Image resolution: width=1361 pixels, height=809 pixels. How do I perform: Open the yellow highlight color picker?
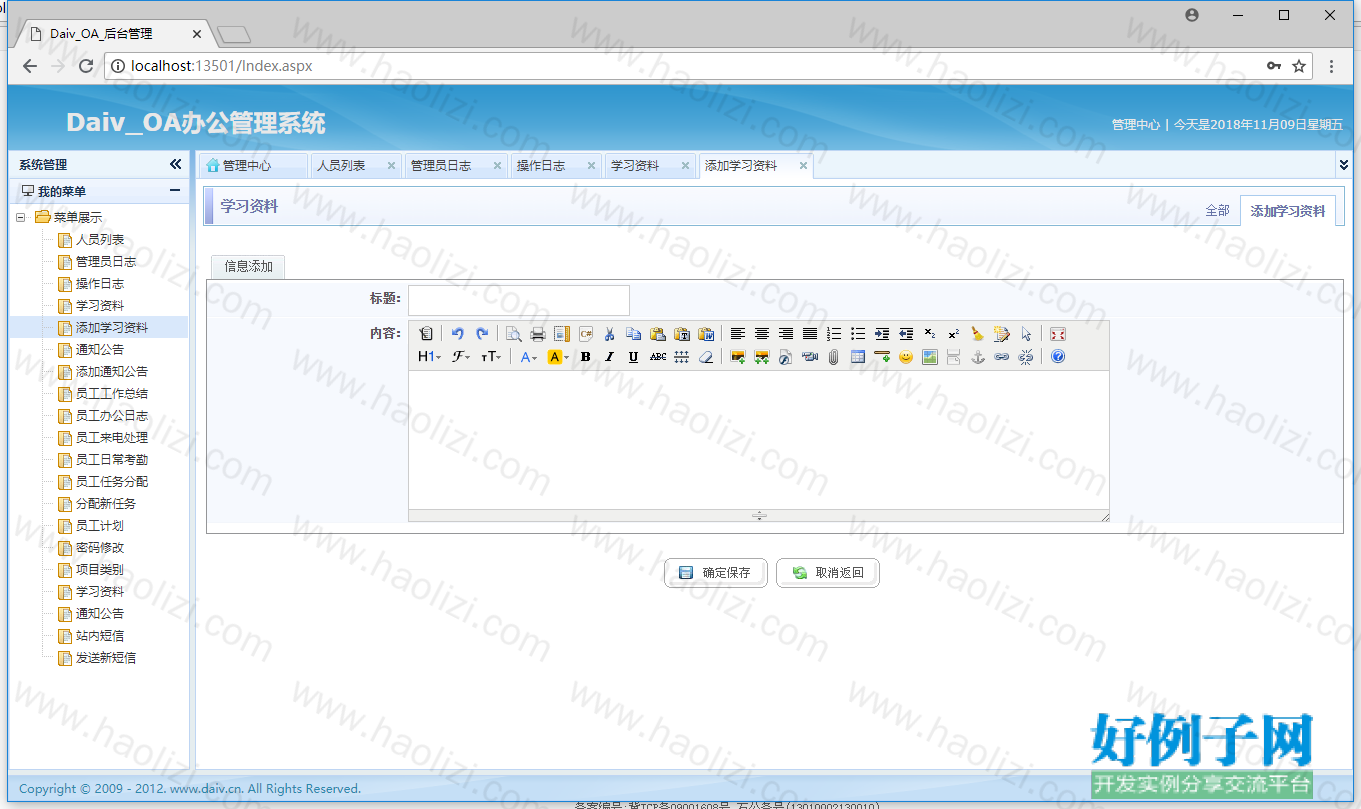(558, 357)
